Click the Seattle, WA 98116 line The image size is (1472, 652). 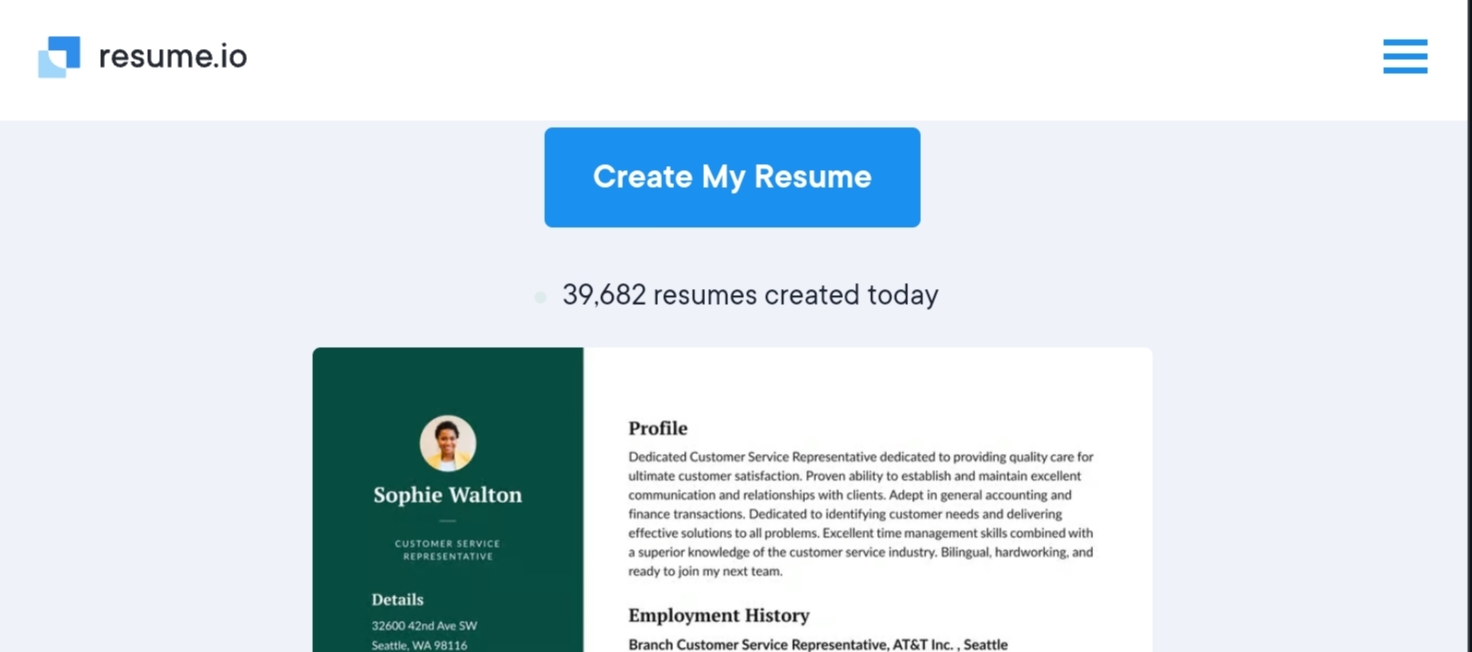419,645
